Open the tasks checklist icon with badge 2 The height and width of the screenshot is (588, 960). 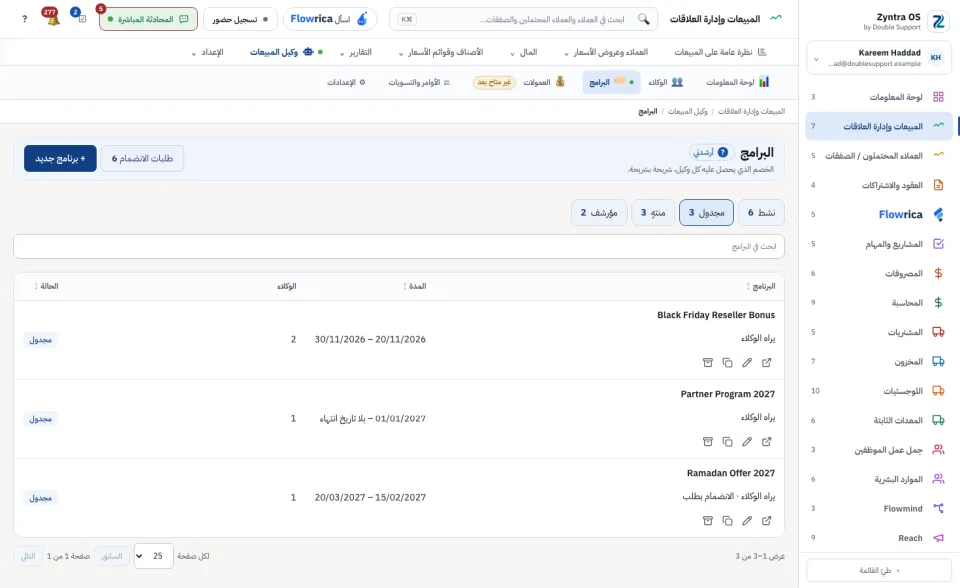tap(81, 18)
